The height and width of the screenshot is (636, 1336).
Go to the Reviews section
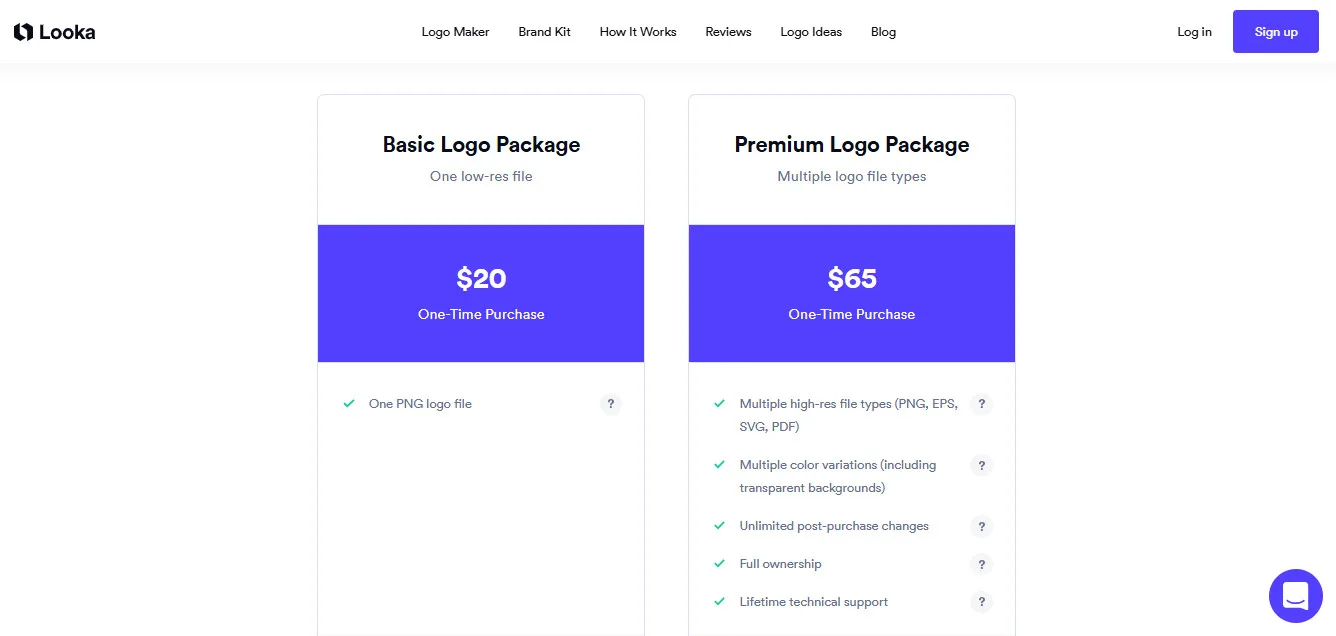click(728, 31)
